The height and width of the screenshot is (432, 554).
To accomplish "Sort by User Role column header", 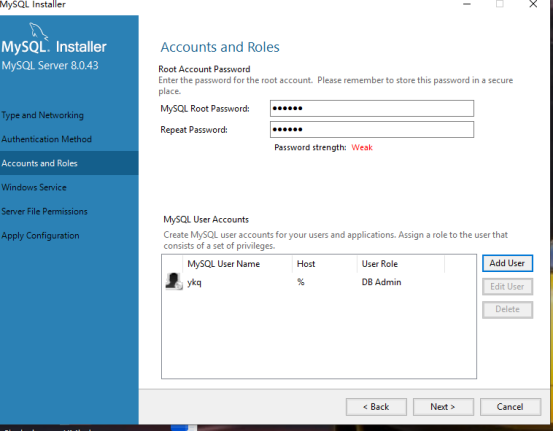I will pos(379,264).
